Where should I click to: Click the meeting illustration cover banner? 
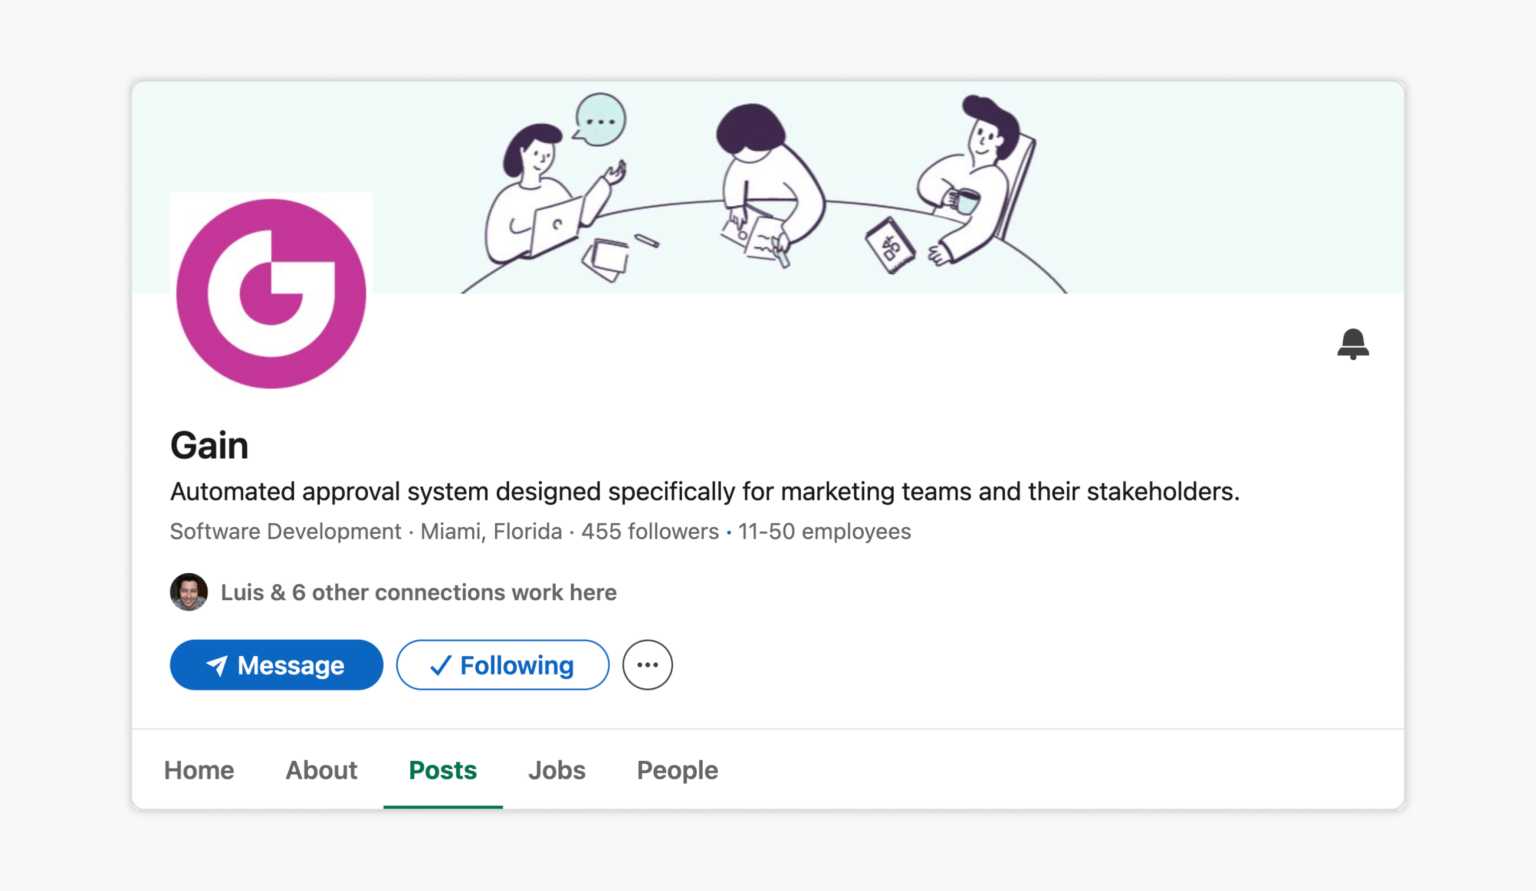tap(768, 188)
